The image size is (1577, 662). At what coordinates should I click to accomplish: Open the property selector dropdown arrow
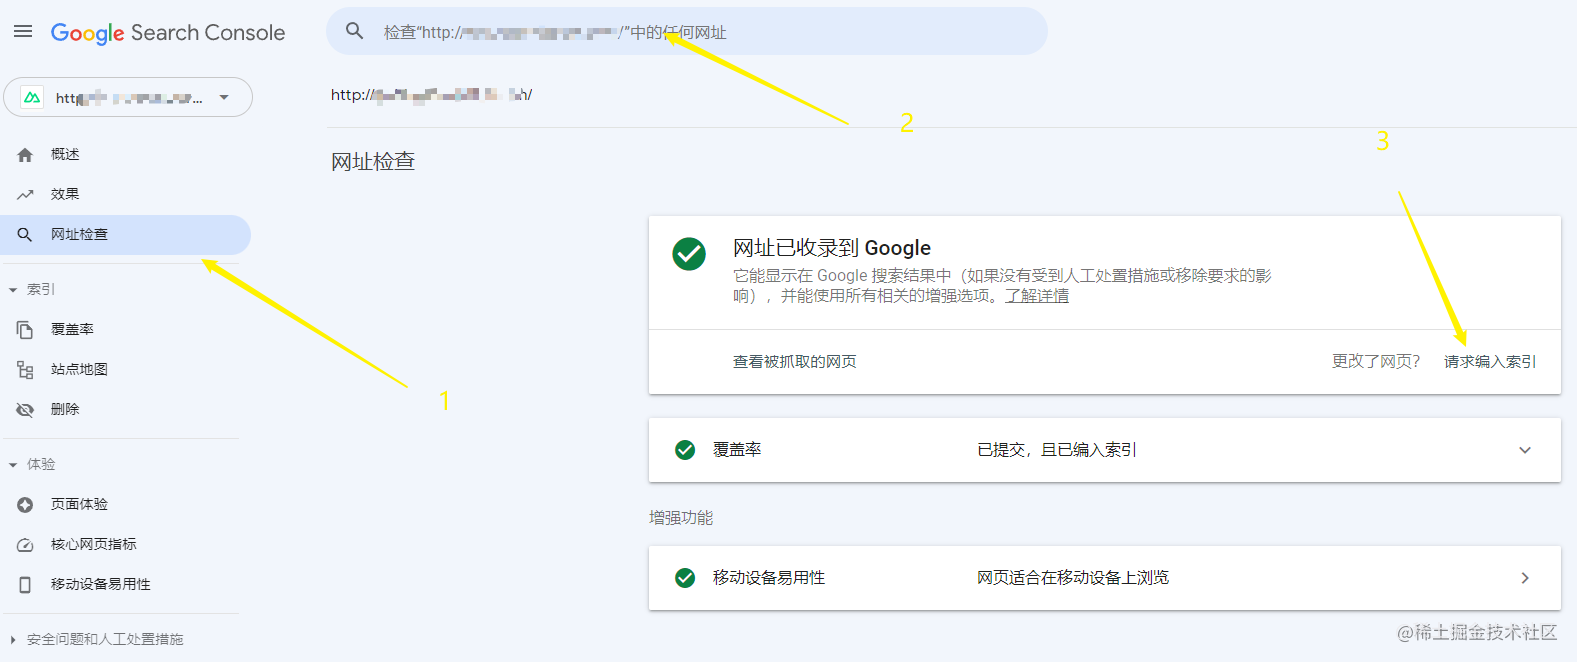[224, 97]
